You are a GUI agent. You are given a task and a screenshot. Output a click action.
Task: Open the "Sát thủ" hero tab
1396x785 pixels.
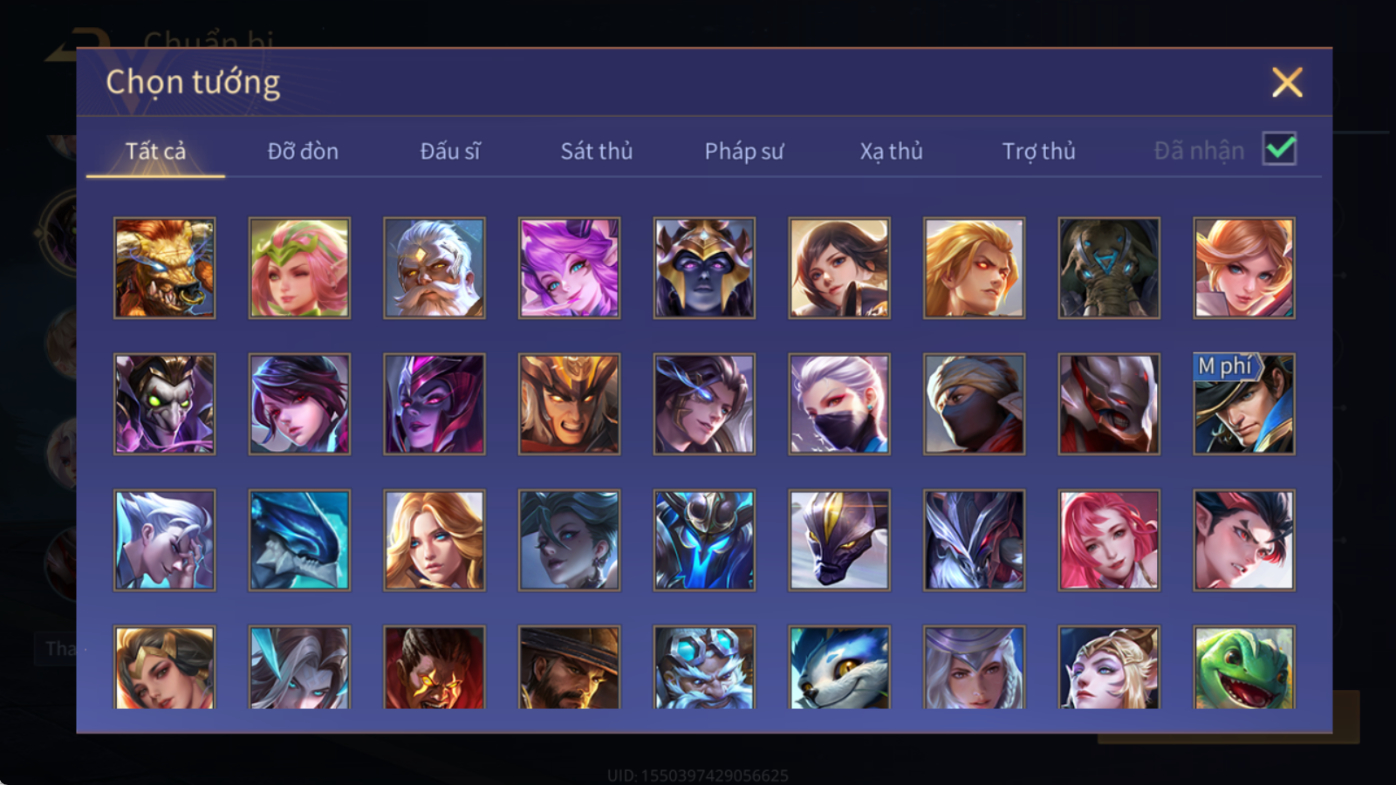click(x=596, y=151)
